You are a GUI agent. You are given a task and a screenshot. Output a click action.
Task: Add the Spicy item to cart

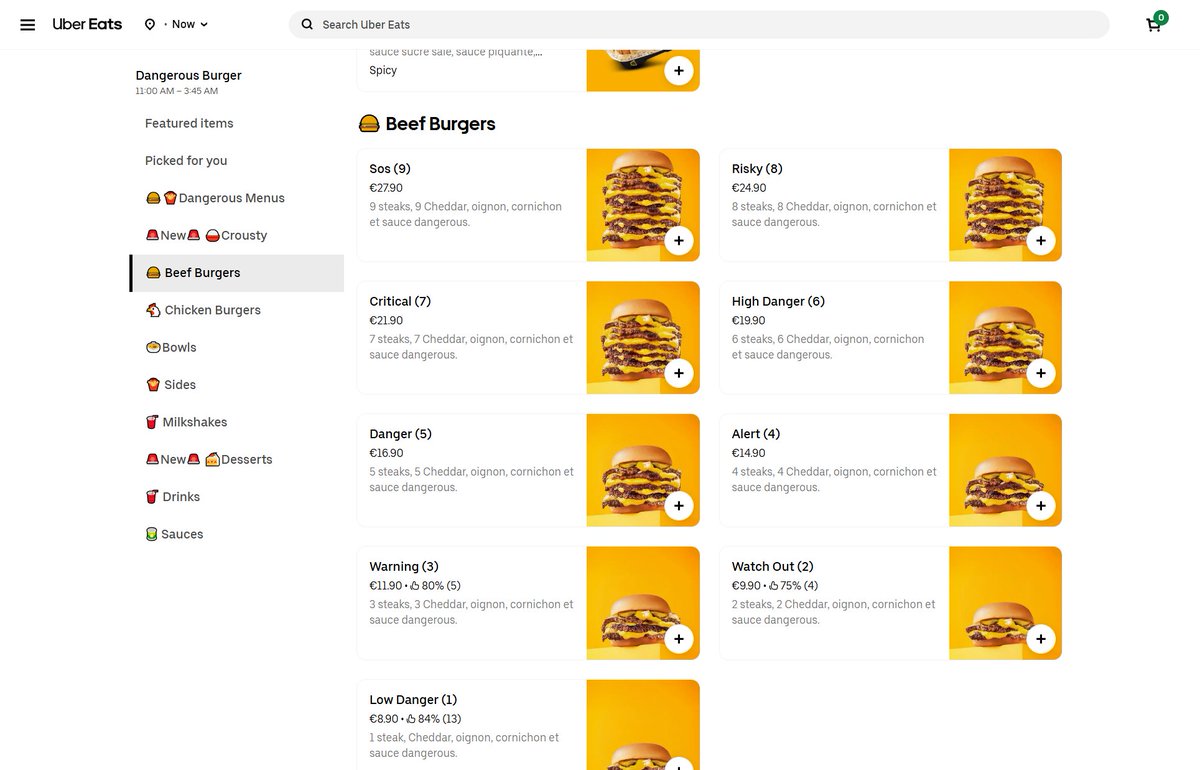click(679, 71)
